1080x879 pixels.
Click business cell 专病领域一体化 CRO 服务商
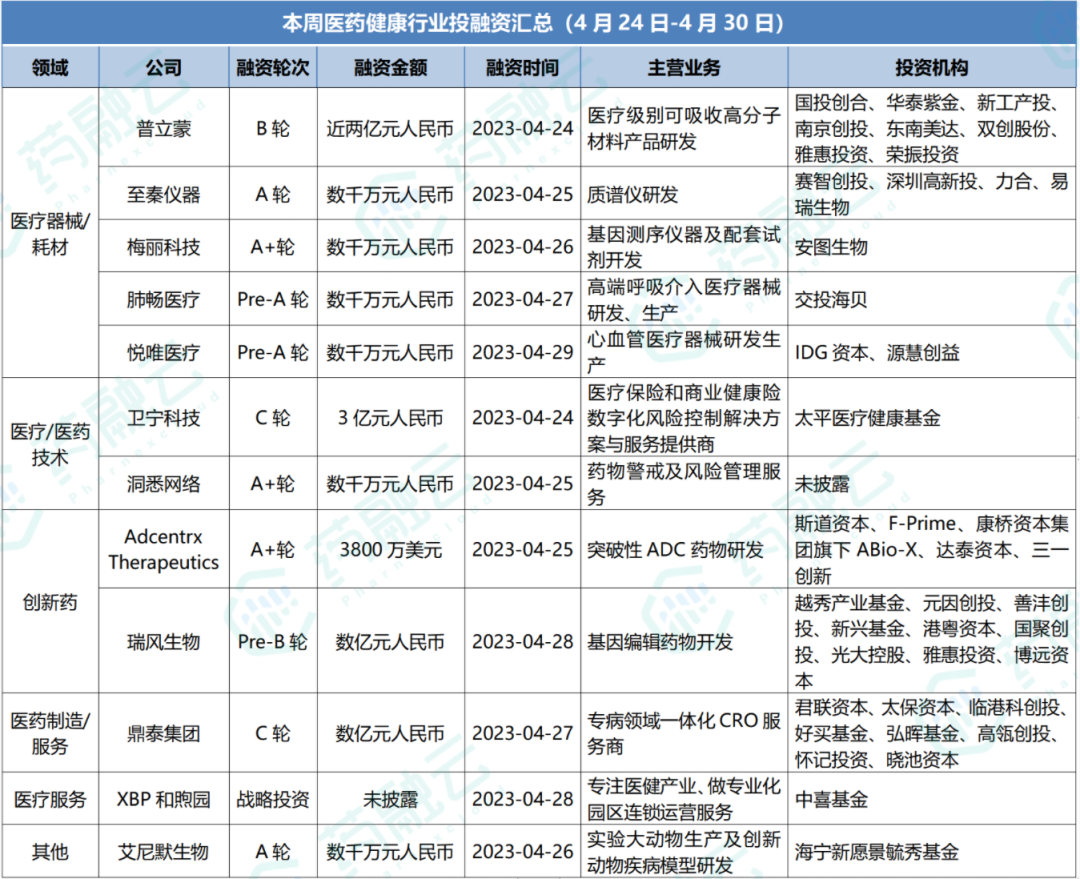click(684, 733)
